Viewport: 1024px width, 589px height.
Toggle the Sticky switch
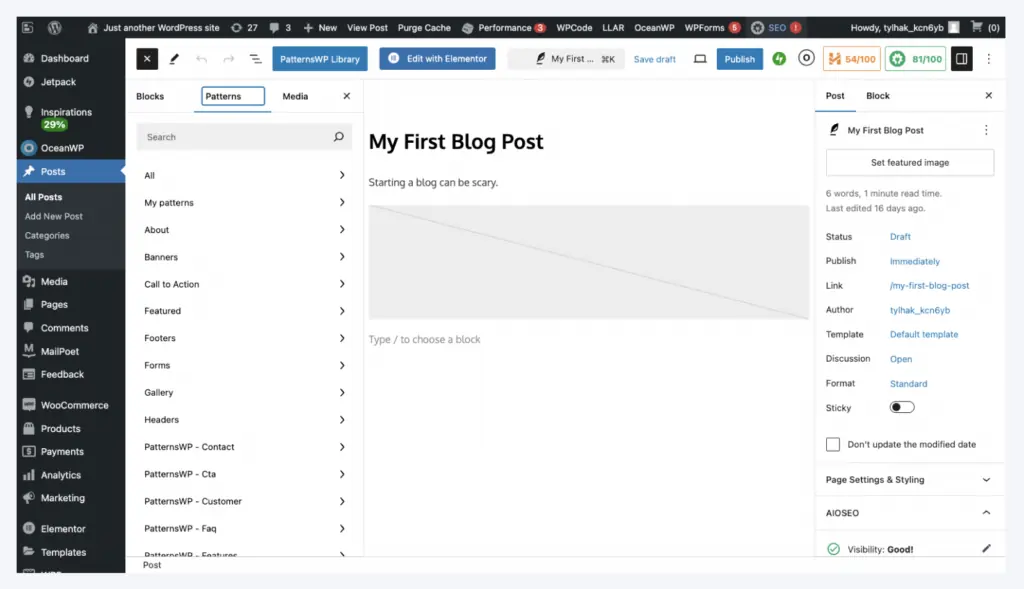[x=902, y=407]
